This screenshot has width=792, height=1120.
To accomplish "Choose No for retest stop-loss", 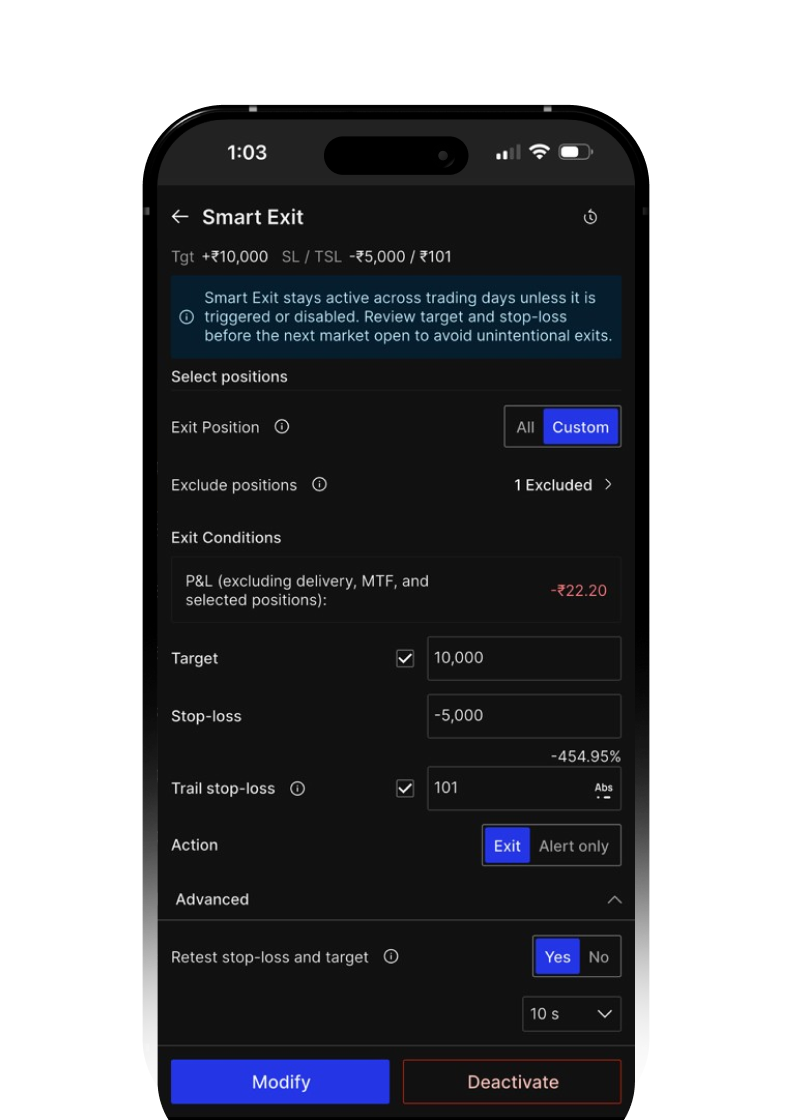I will 598,957.
